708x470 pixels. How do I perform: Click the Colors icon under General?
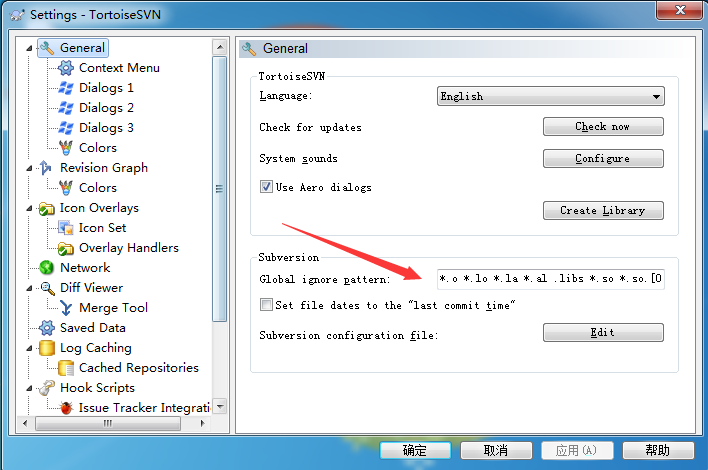point(66,148)
